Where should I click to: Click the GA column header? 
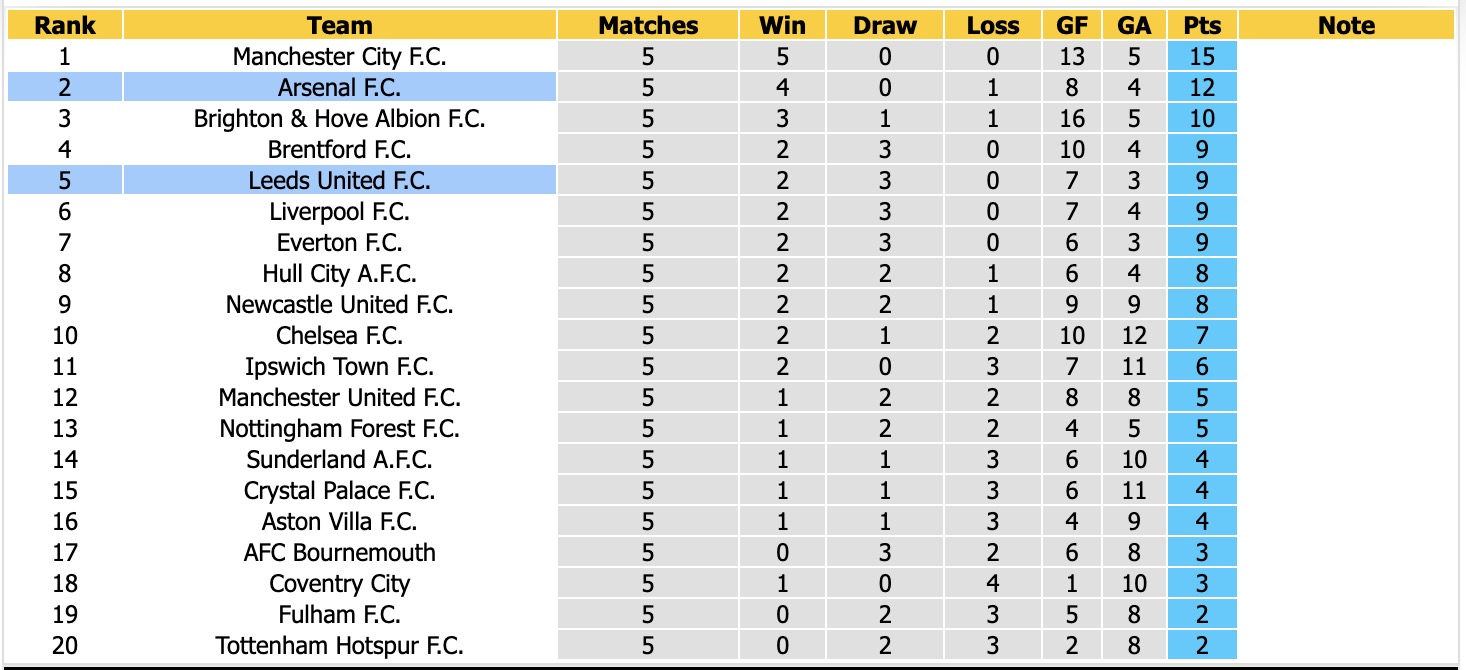tap(1134, 26)
